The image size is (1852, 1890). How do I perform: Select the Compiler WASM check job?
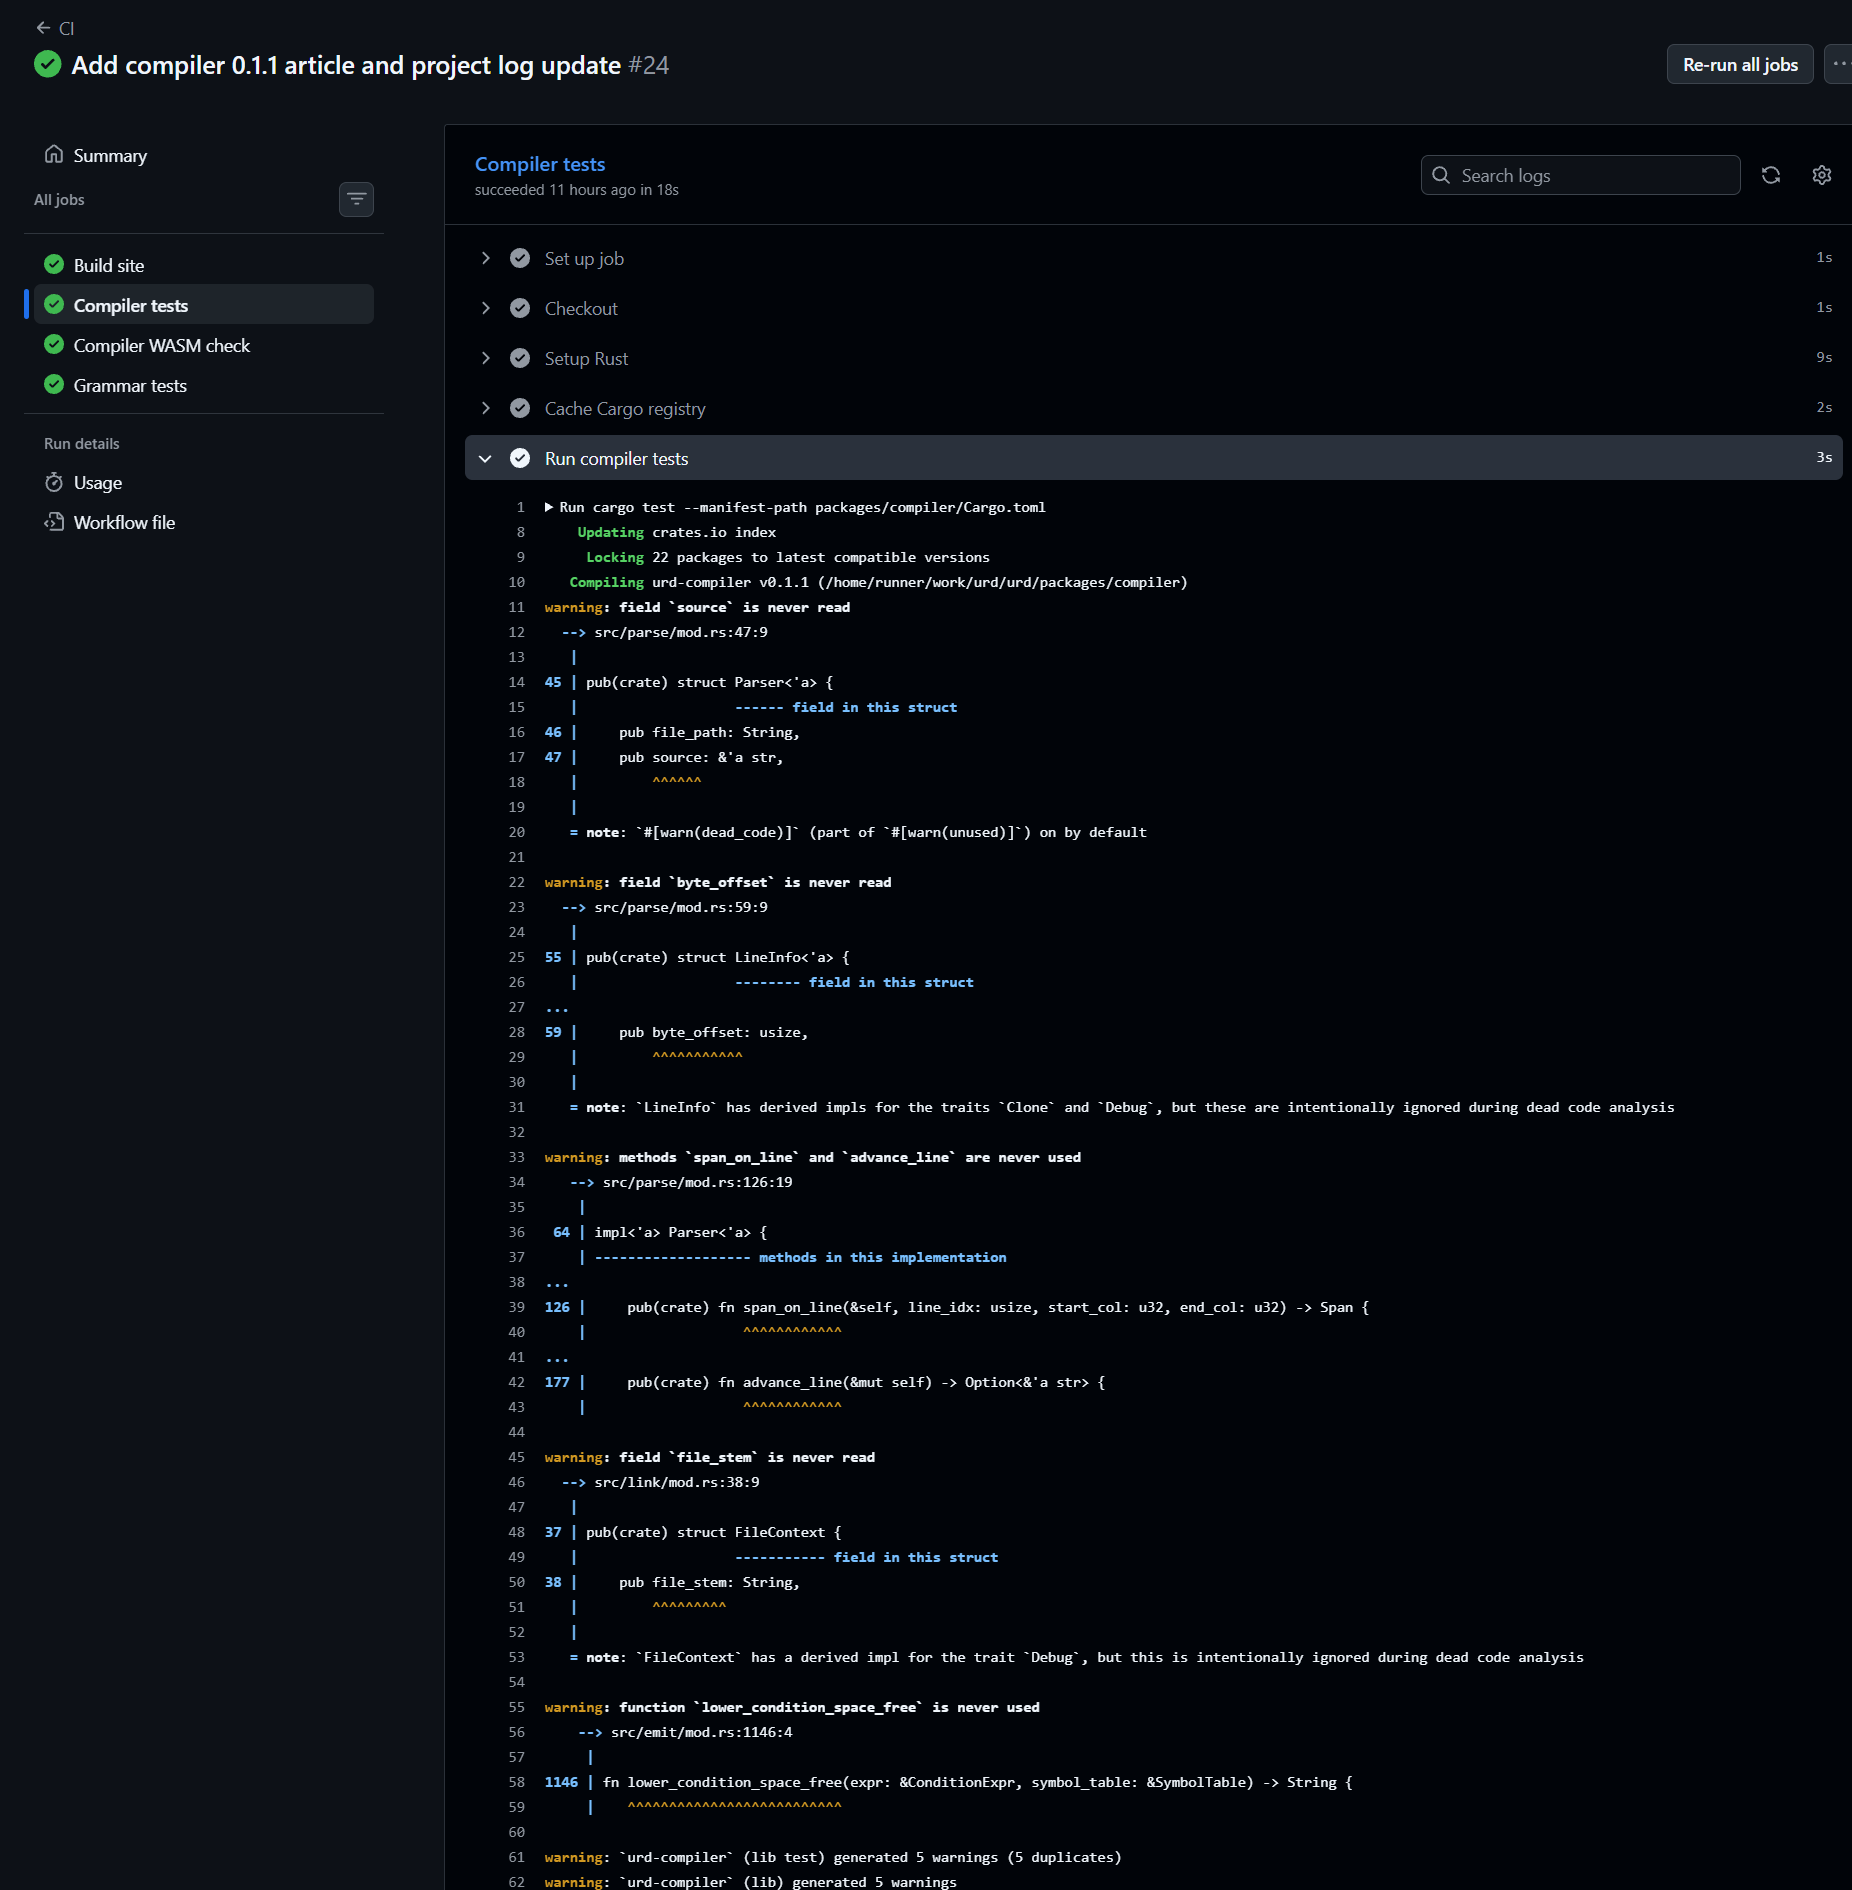click(162, 345)
